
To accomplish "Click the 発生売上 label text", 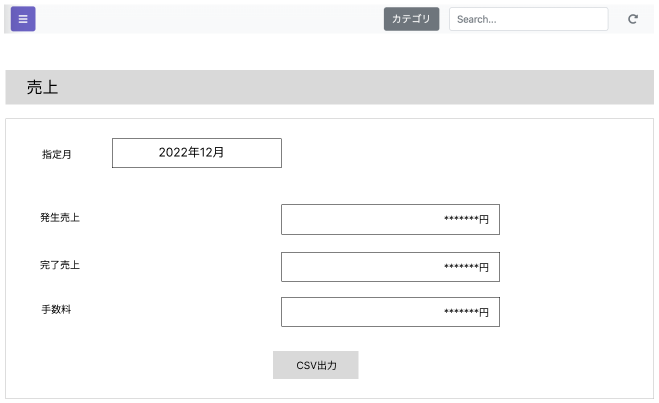I will 60,218.
